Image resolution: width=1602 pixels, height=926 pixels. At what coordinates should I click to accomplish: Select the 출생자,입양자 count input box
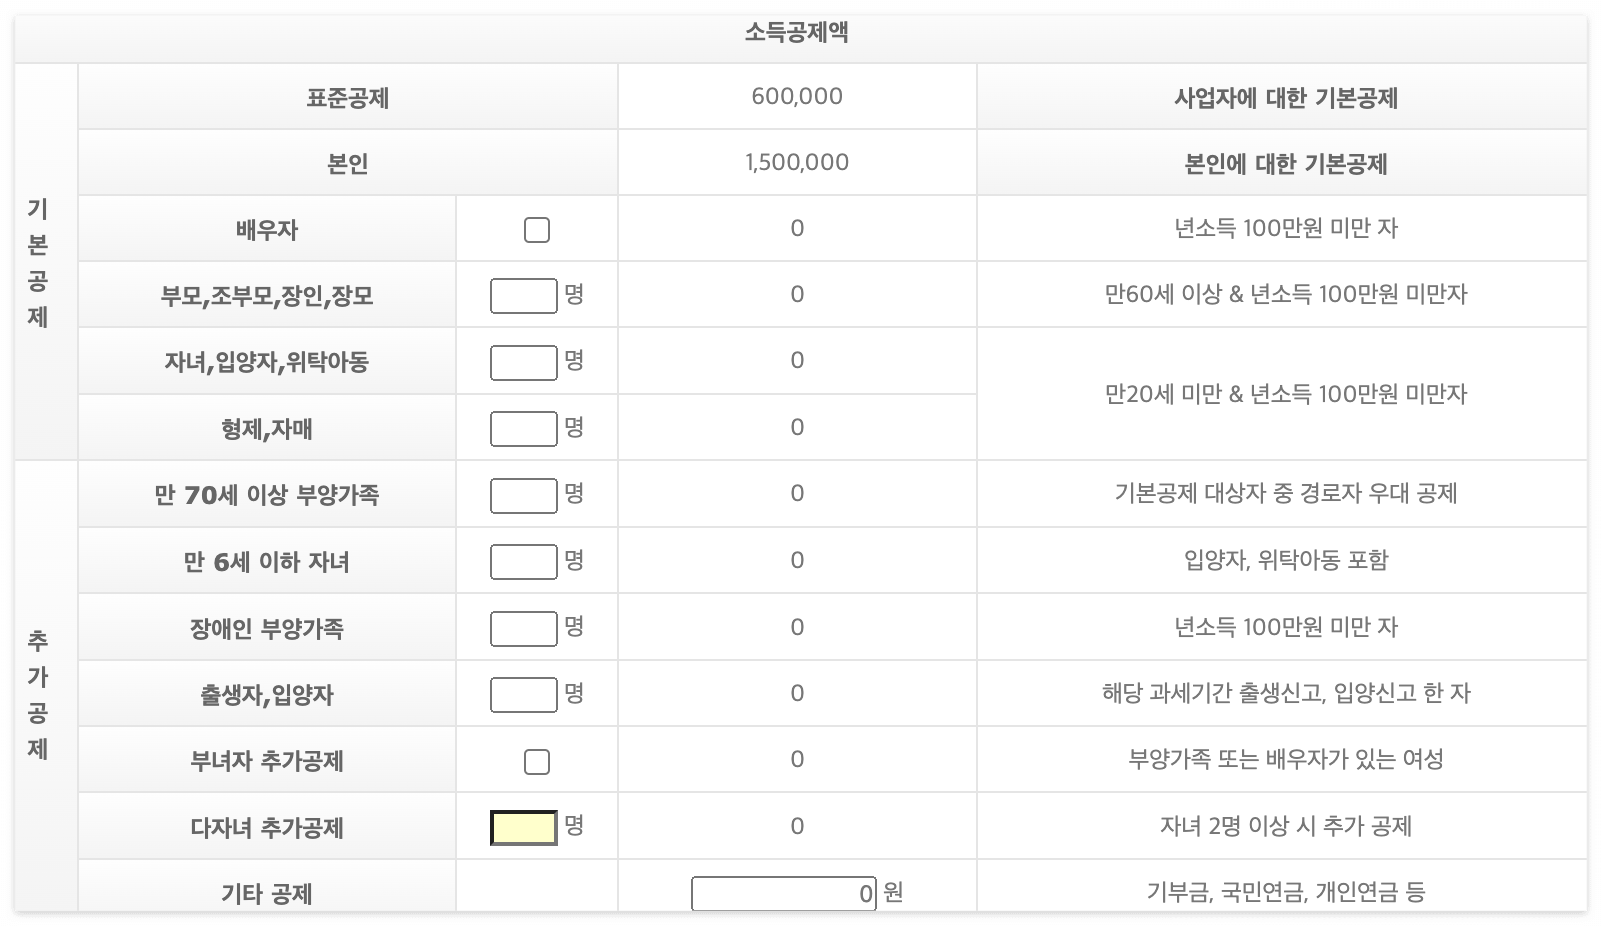click(521, 694)
